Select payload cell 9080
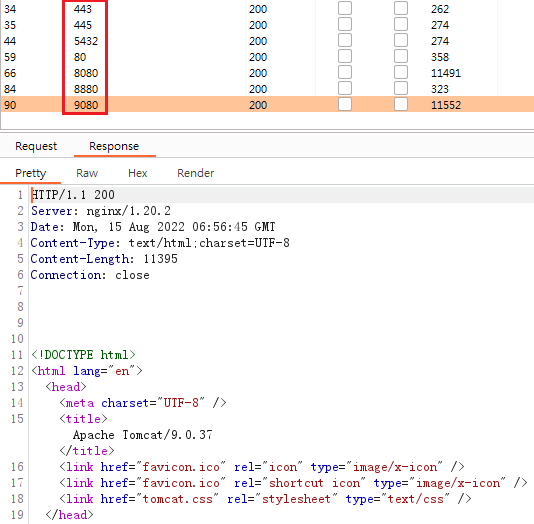The height and width of the screenshot is (524, 534). tap(86, 105)
